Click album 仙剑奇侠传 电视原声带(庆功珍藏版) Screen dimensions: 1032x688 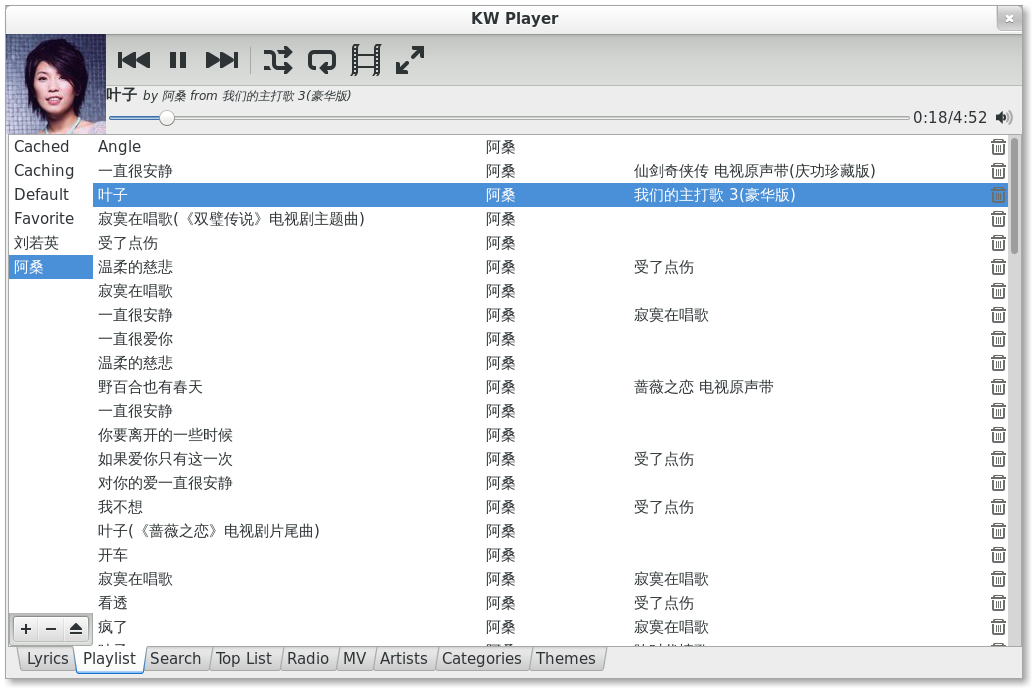click(x=754, y=171)
